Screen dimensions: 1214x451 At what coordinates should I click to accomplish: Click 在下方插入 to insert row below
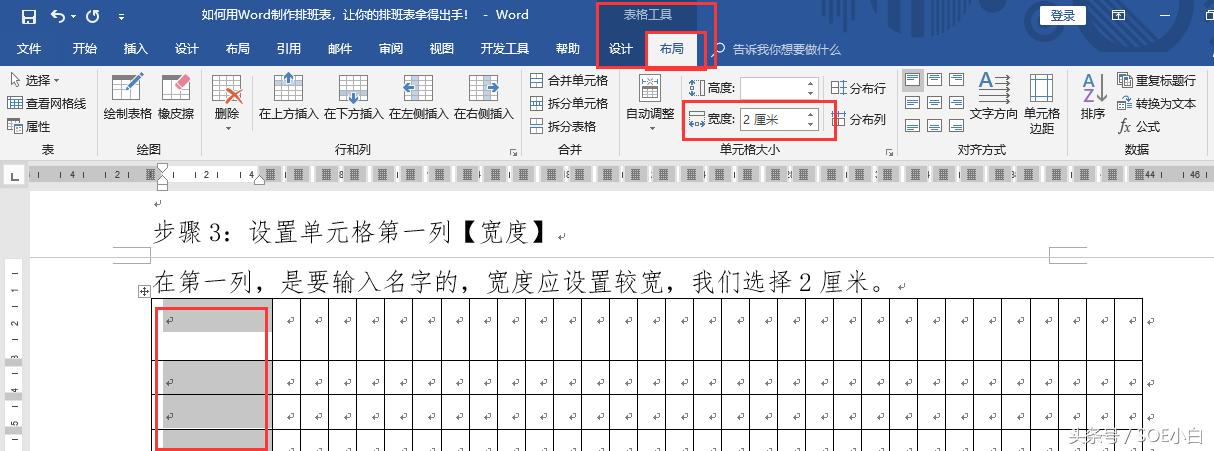click(x=353, y=97)
